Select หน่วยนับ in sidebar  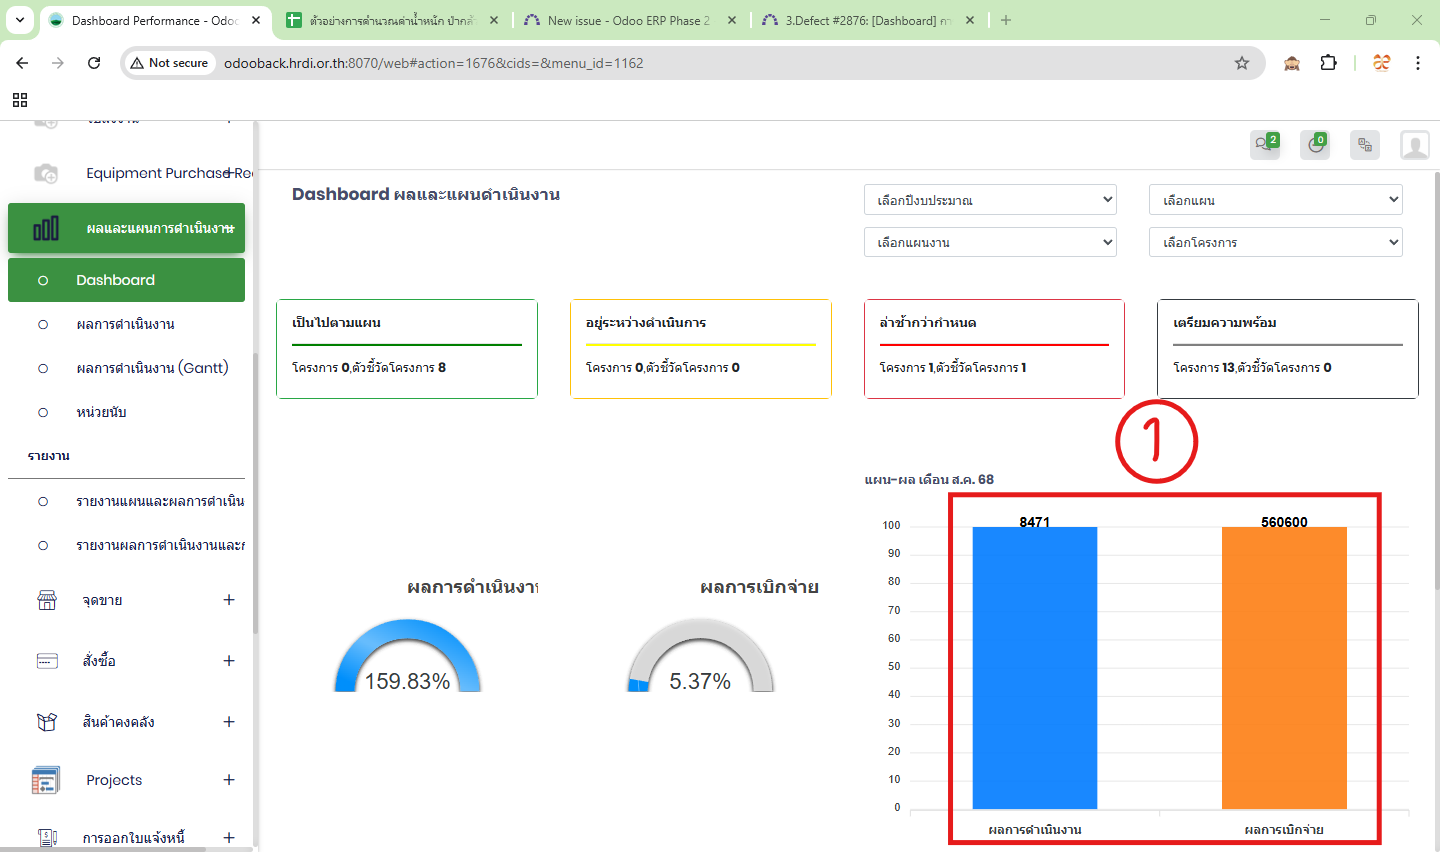tap(101, 412)
